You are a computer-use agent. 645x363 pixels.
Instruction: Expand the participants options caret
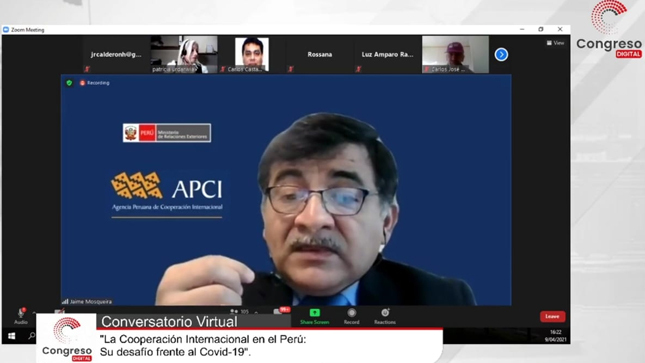pos(256,312)
